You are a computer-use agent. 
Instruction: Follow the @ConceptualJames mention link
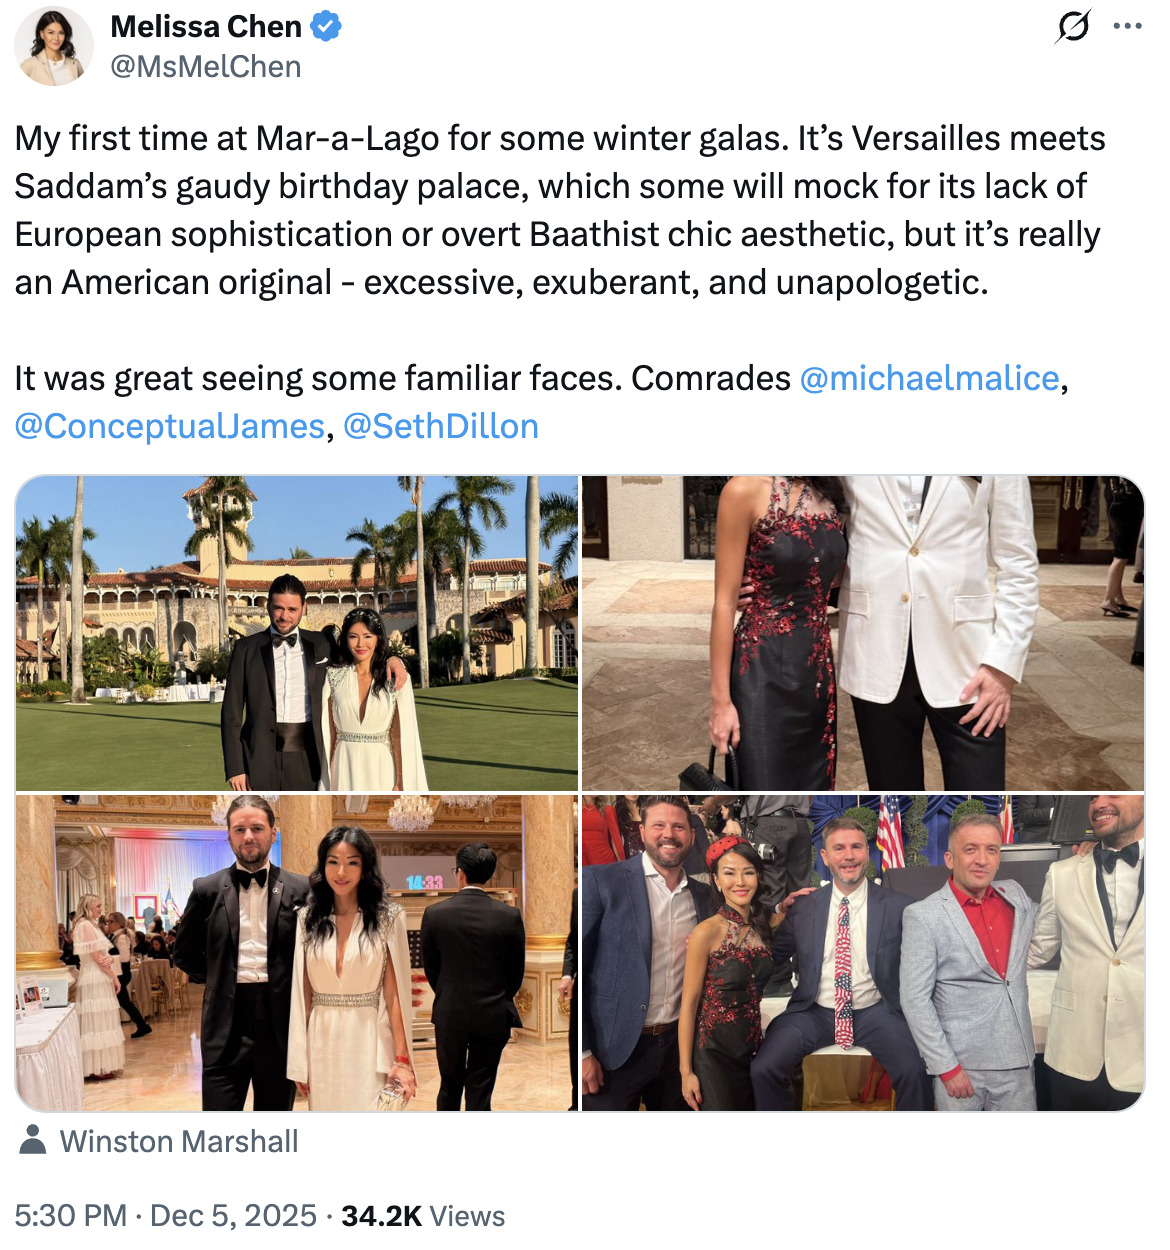tap(170, 427)
